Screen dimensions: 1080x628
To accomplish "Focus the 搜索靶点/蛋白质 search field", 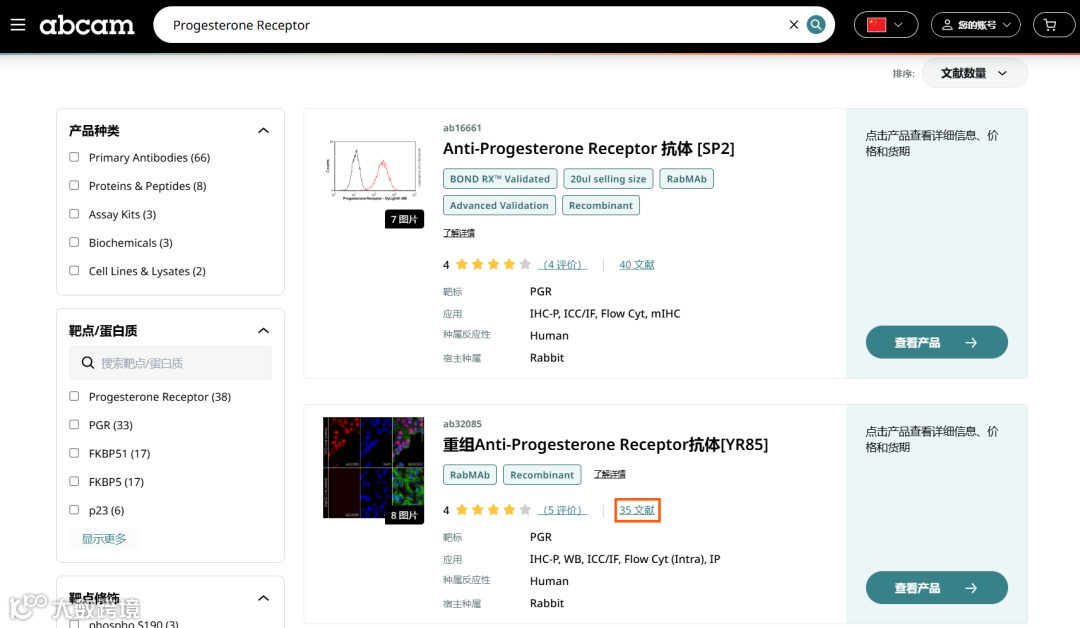I will [x=170, y=363].
